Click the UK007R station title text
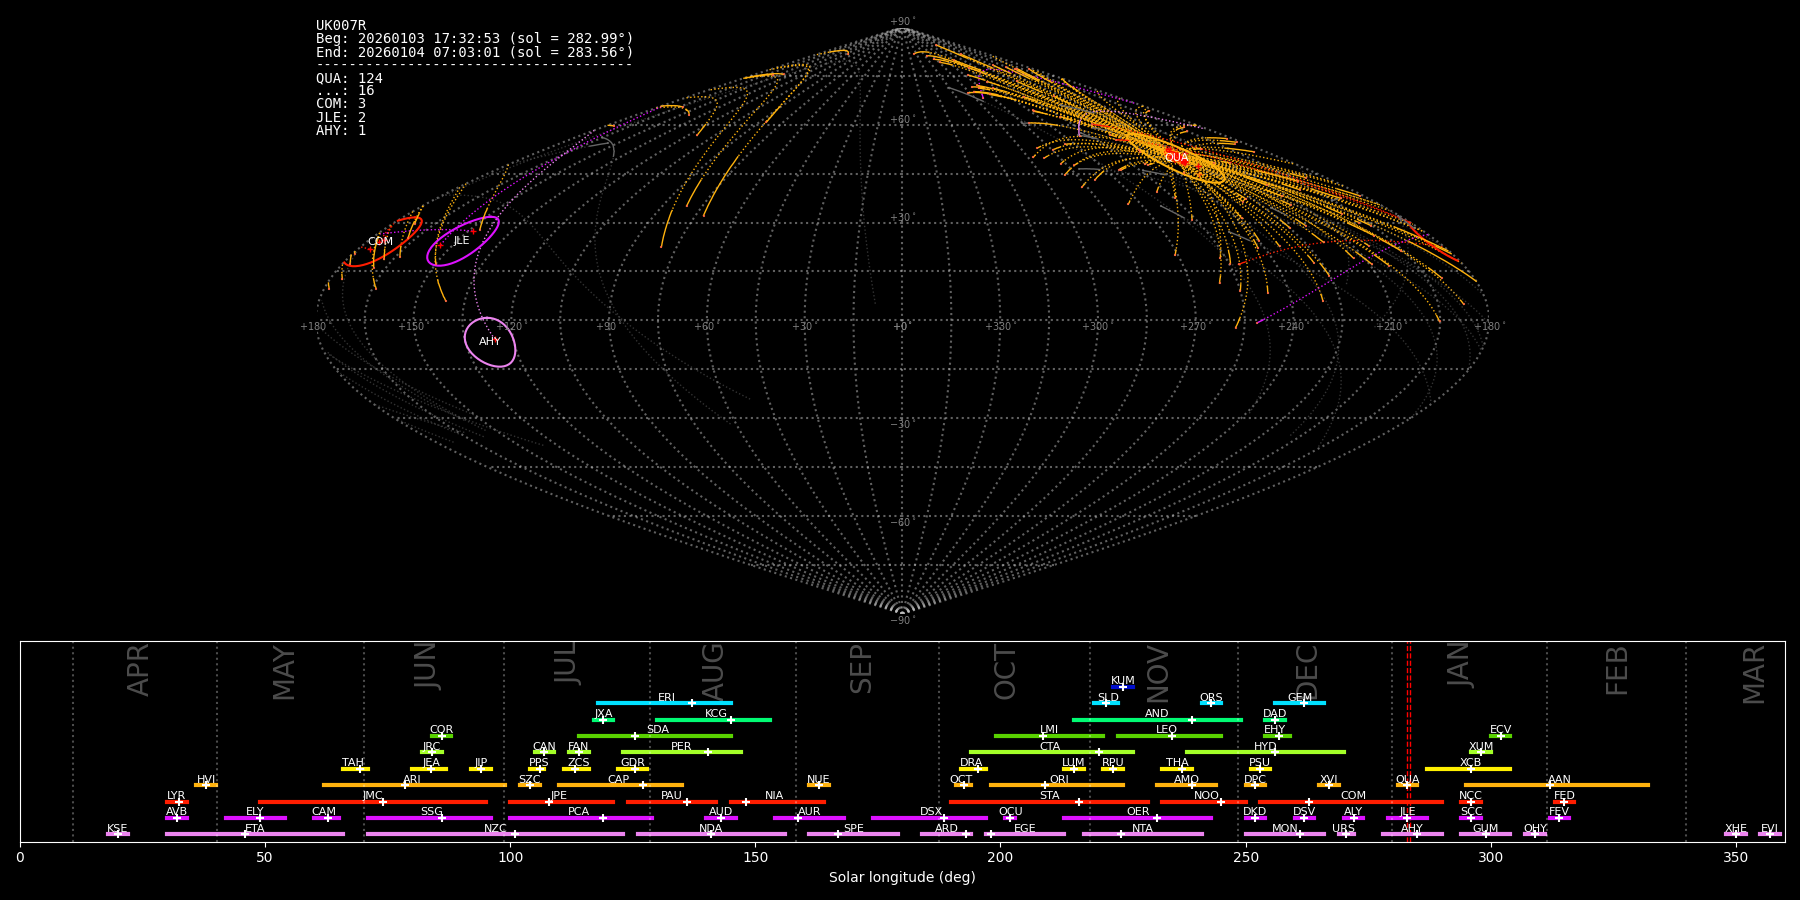 point(341,26)
